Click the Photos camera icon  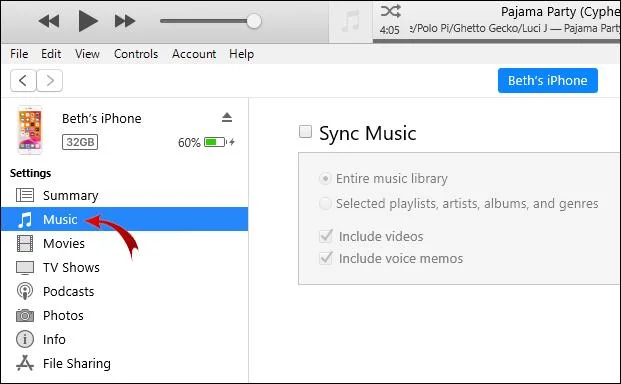pyautogui.click(x=25, y=316)
